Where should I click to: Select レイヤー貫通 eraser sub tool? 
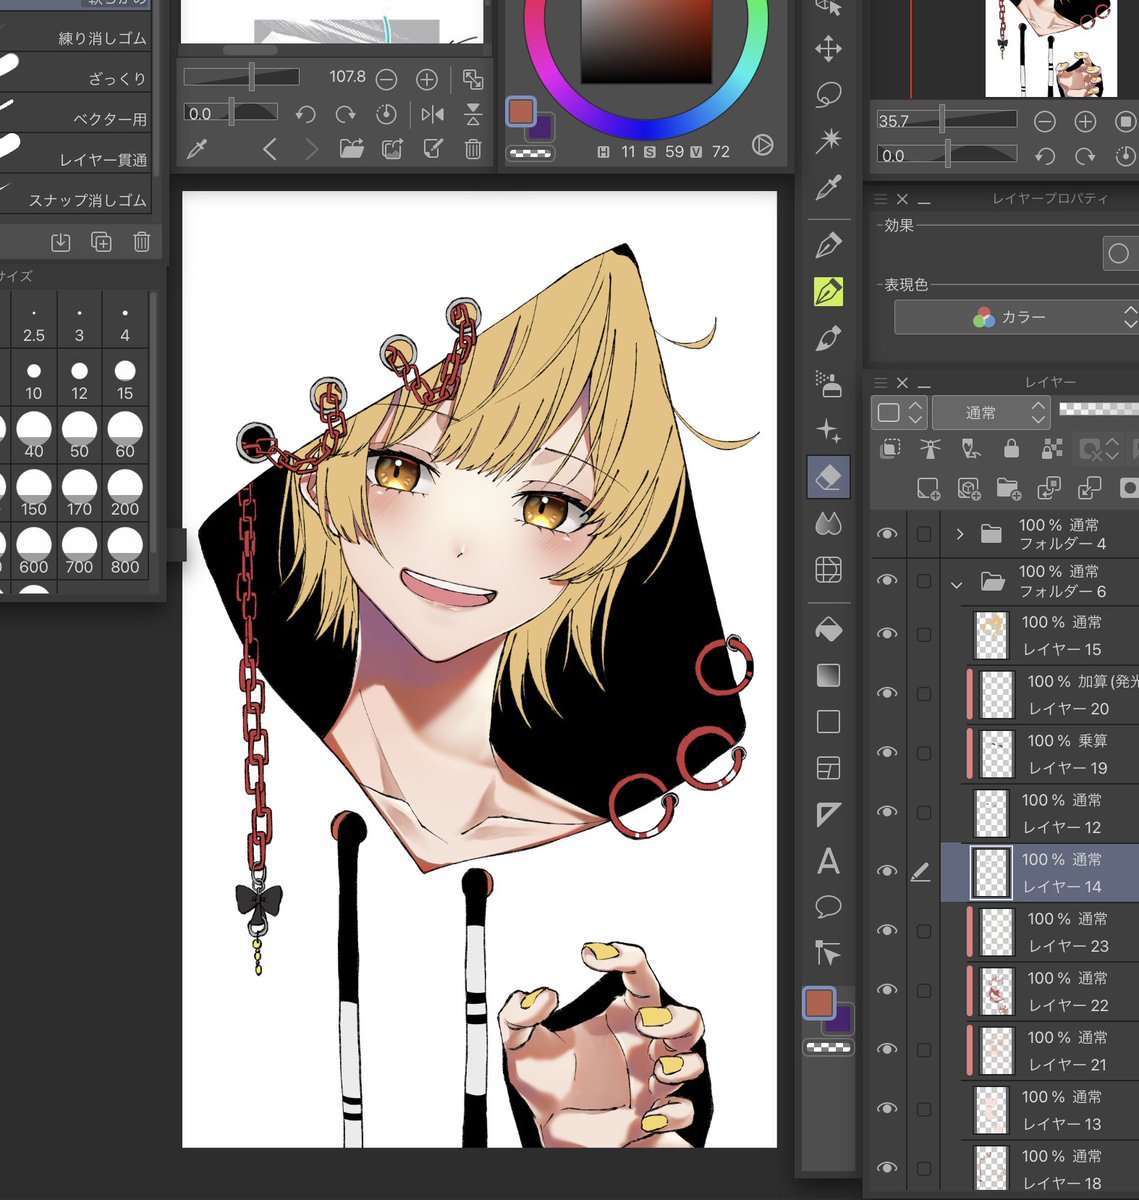(x=75, y=158)
